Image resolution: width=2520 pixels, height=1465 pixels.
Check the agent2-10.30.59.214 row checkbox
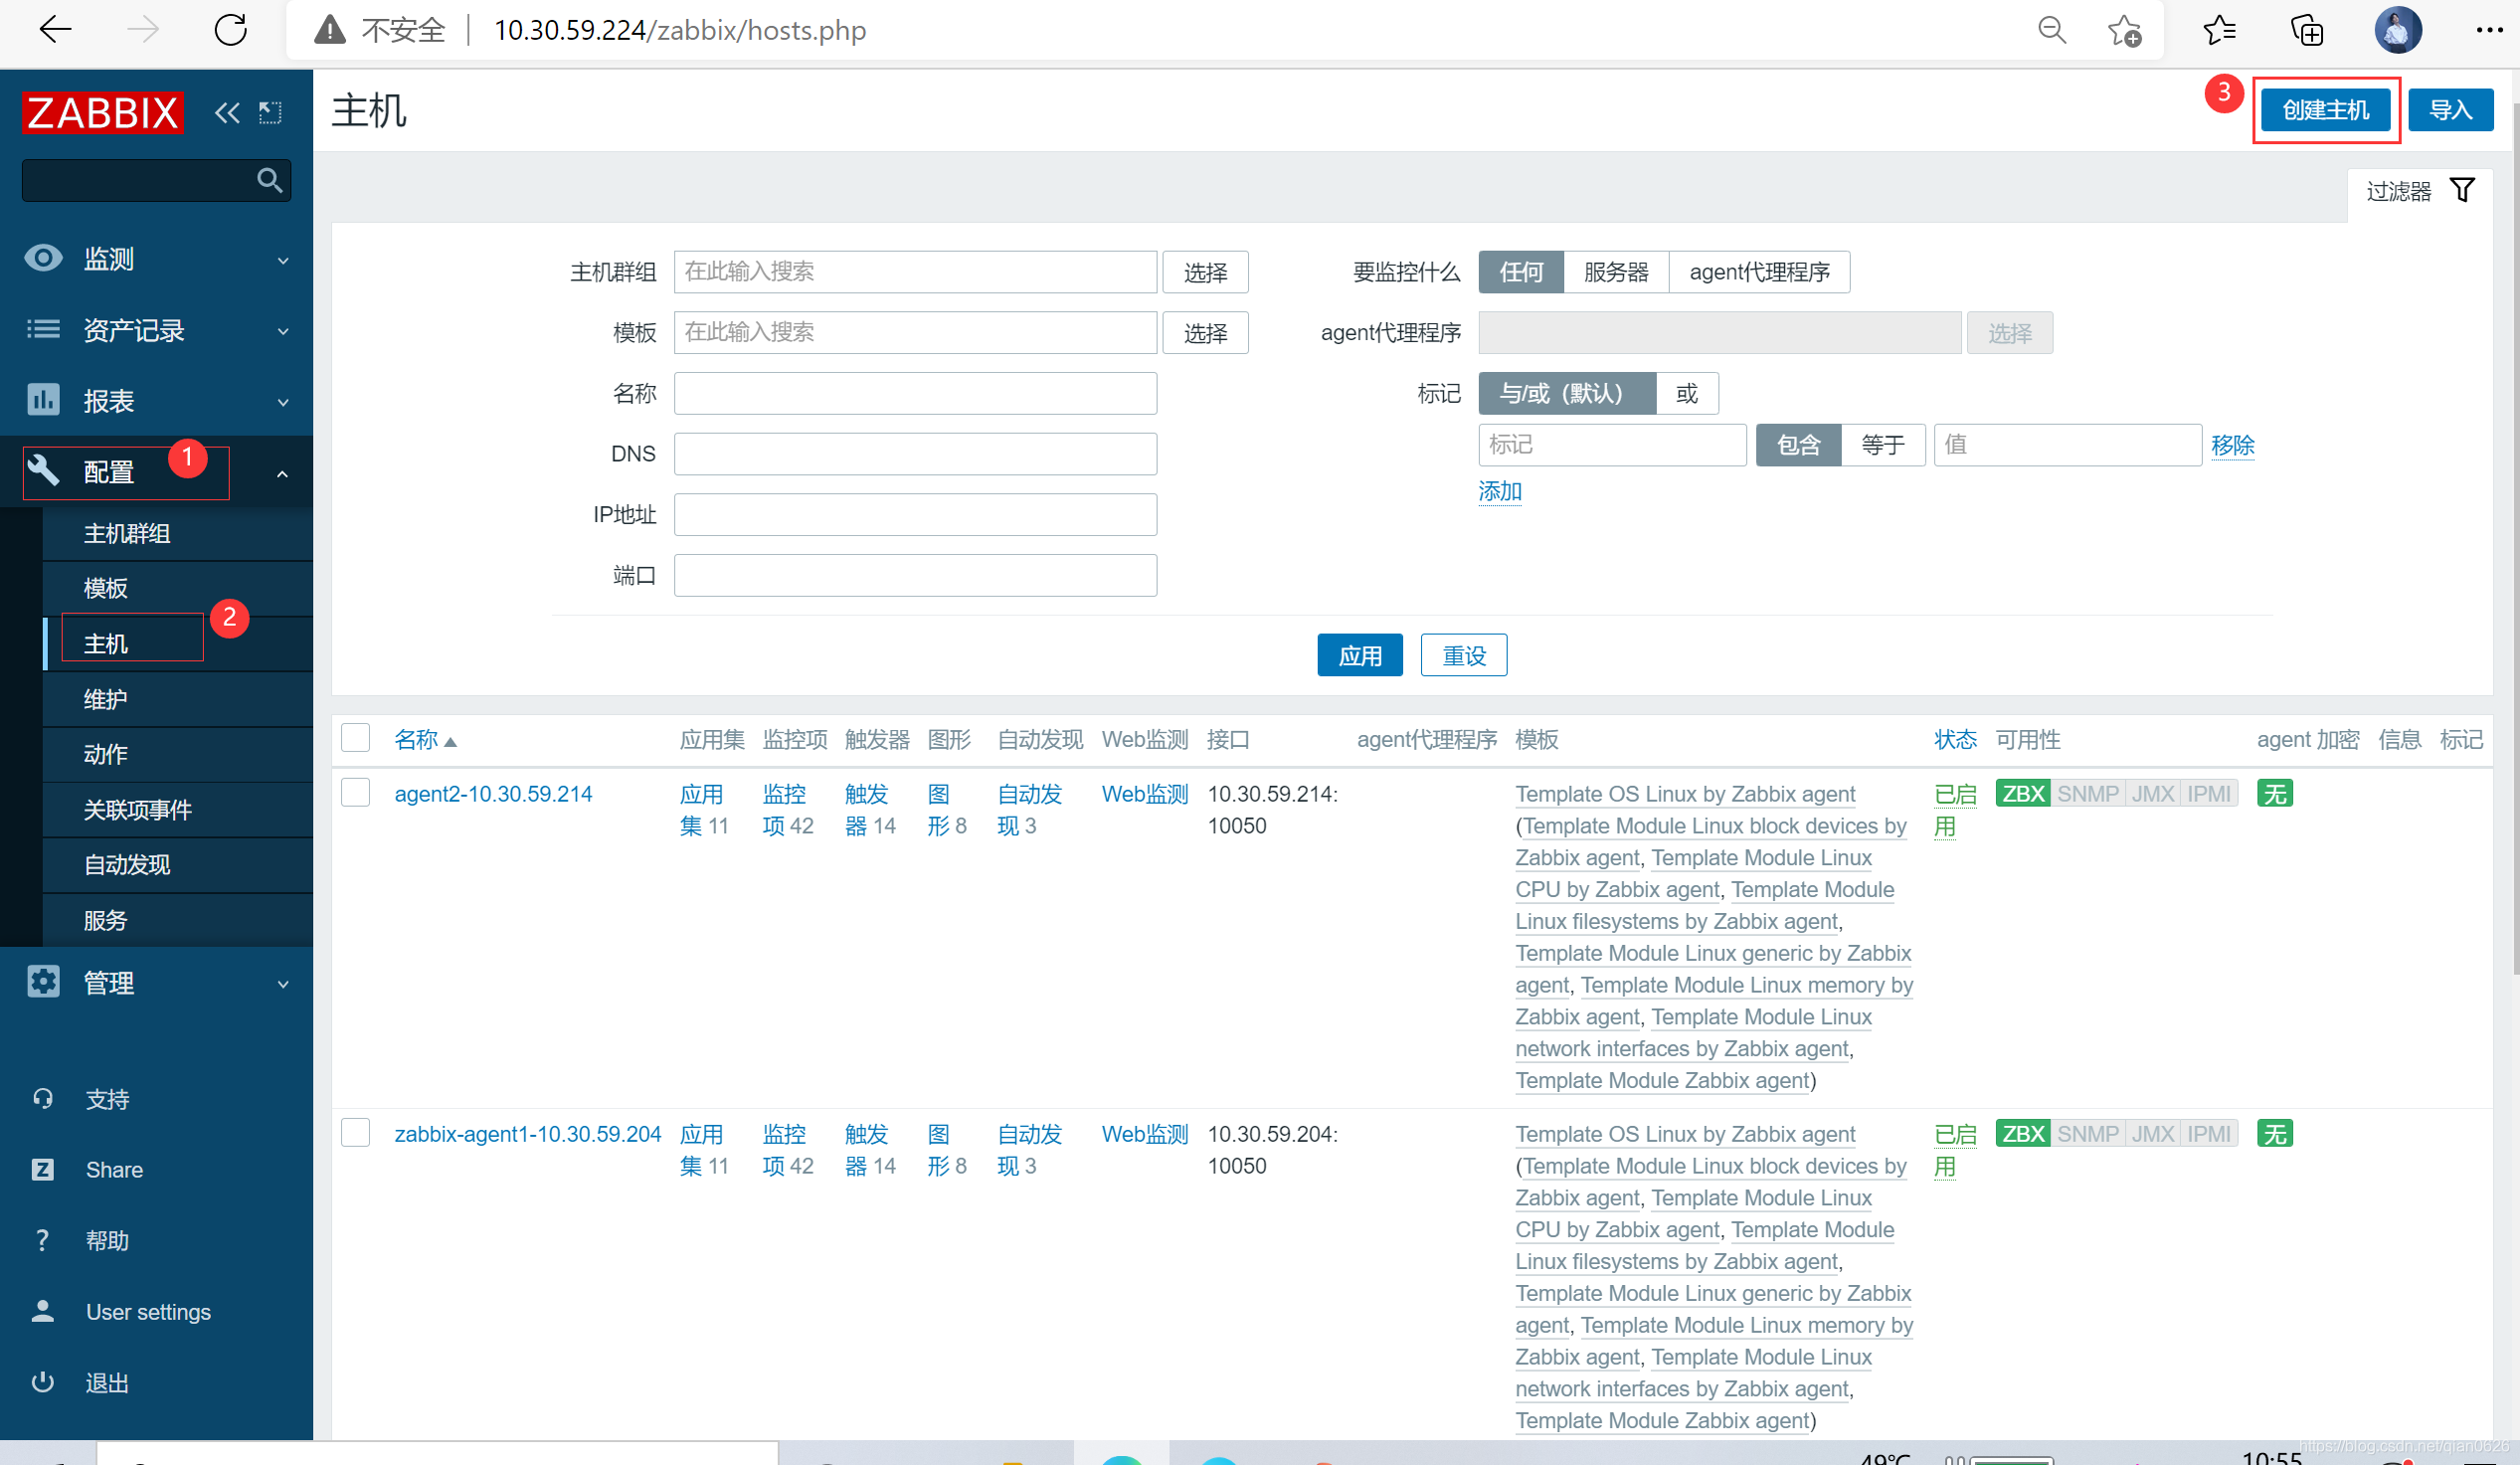355,793
